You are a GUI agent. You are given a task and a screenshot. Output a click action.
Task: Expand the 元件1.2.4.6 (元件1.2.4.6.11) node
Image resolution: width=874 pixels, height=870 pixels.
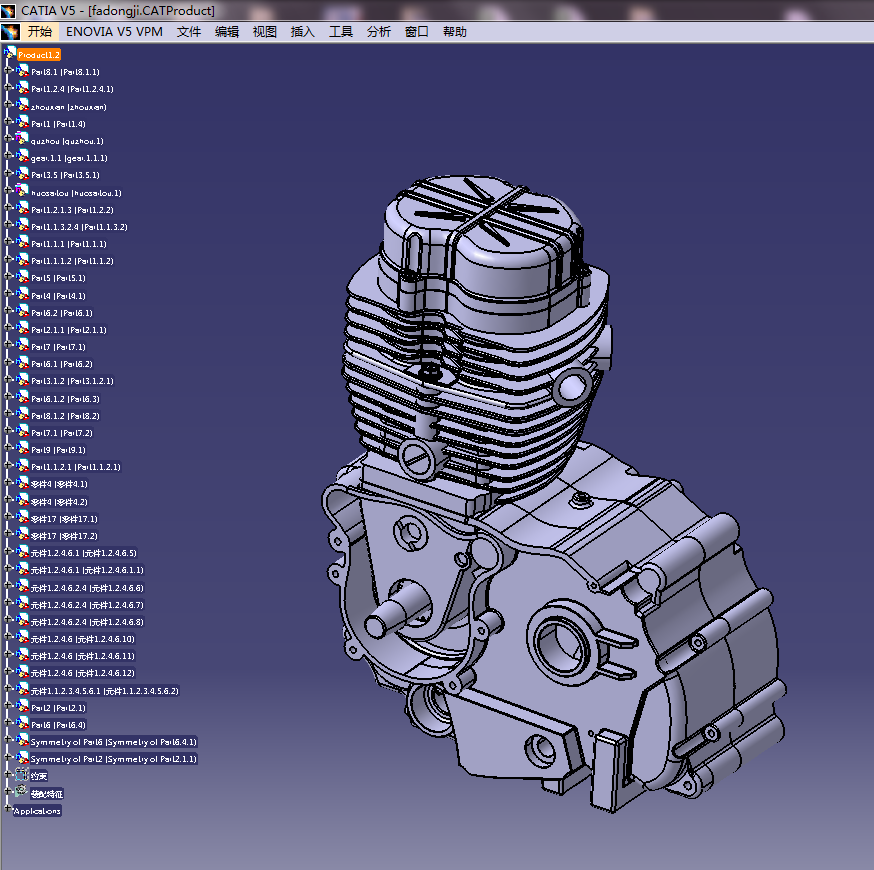pyautogui.click(x=8, y=654)
